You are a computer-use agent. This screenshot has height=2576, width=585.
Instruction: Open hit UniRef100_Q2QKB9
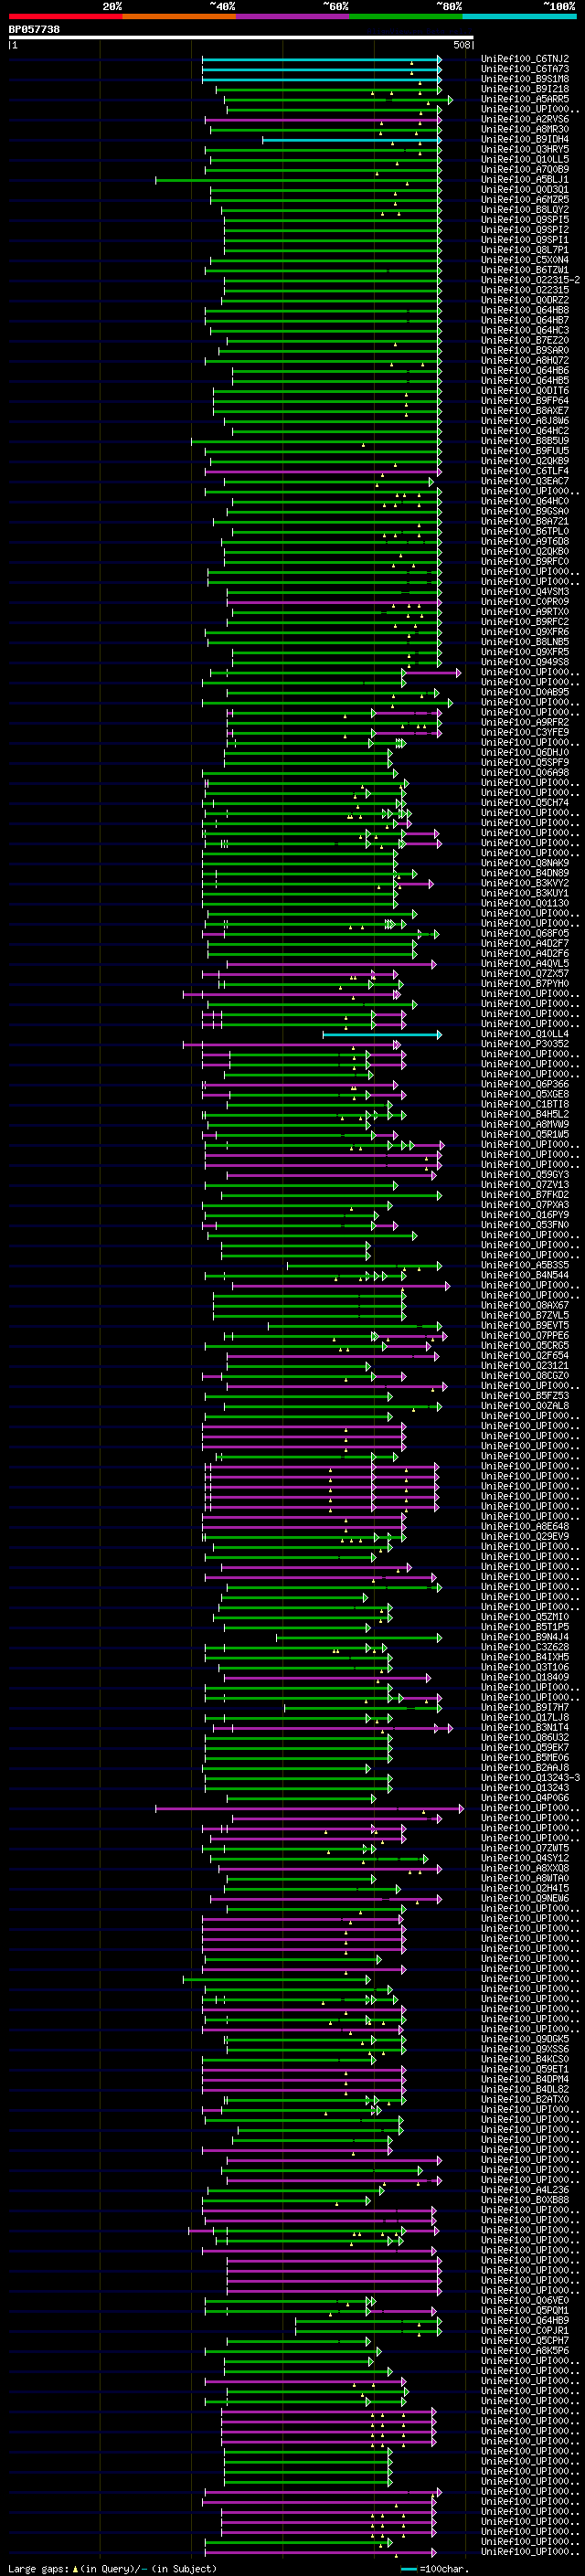[x=525, y=461]
